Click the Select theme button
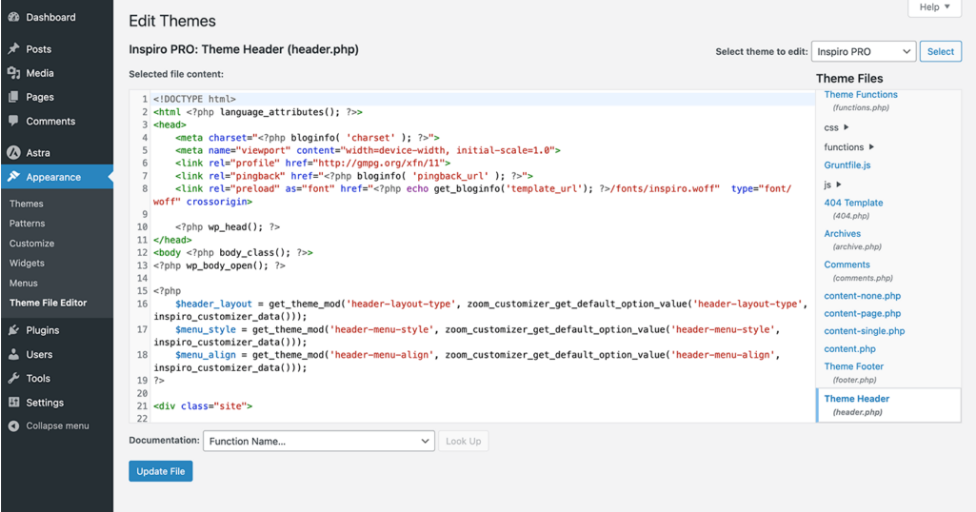This screenshot has width=976, height=512. point(941,52)
